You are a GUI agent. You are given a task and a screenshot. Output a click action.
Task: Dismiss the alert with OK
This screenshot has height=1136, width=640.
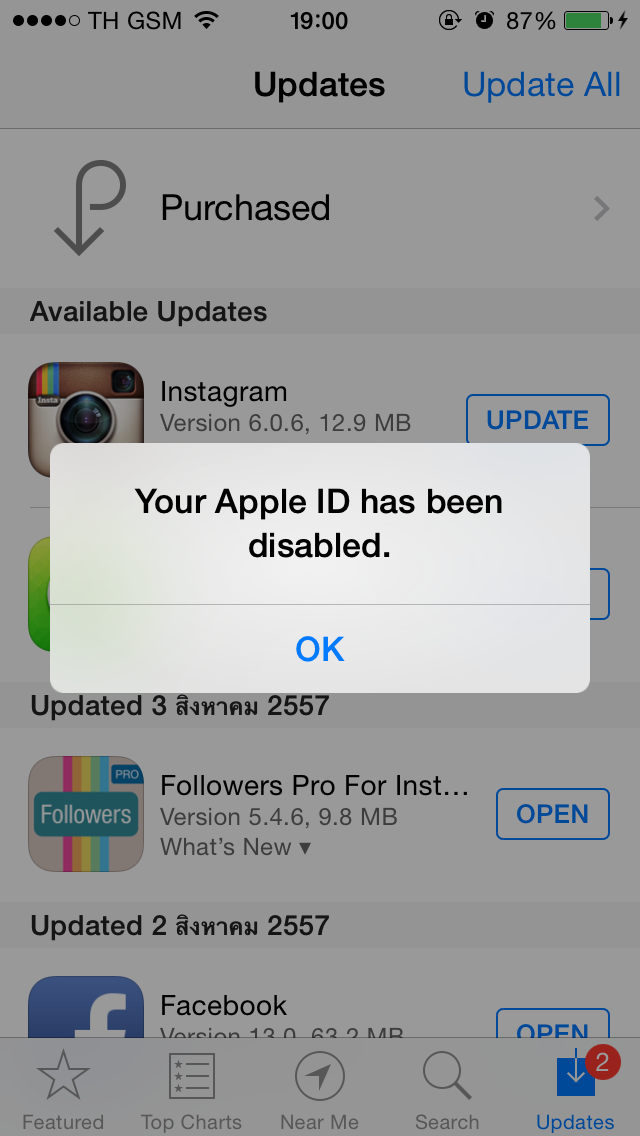point(320,648)
